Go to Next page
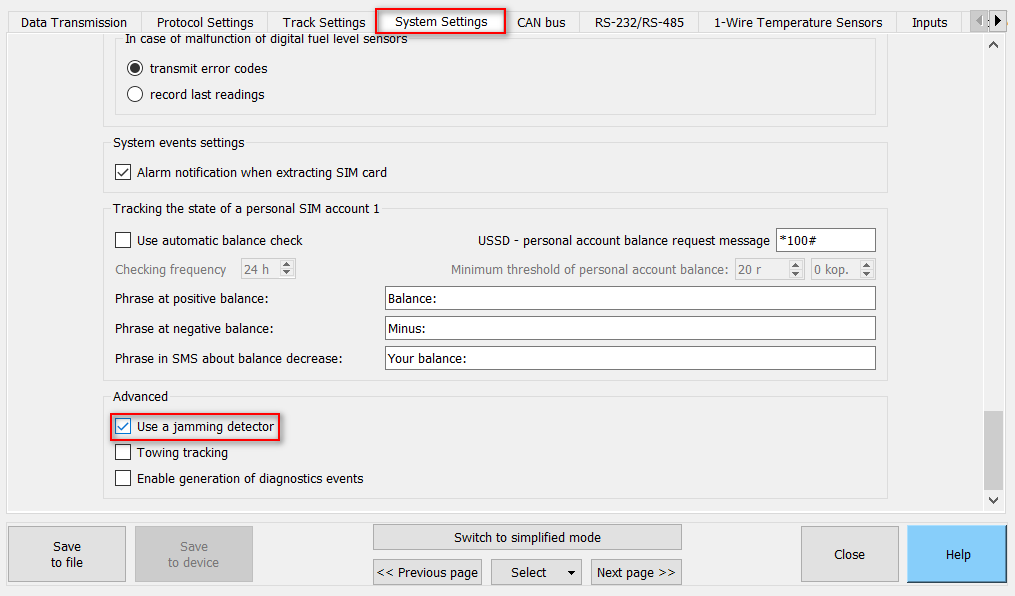The image size is (1015, 596). (635, 573)
